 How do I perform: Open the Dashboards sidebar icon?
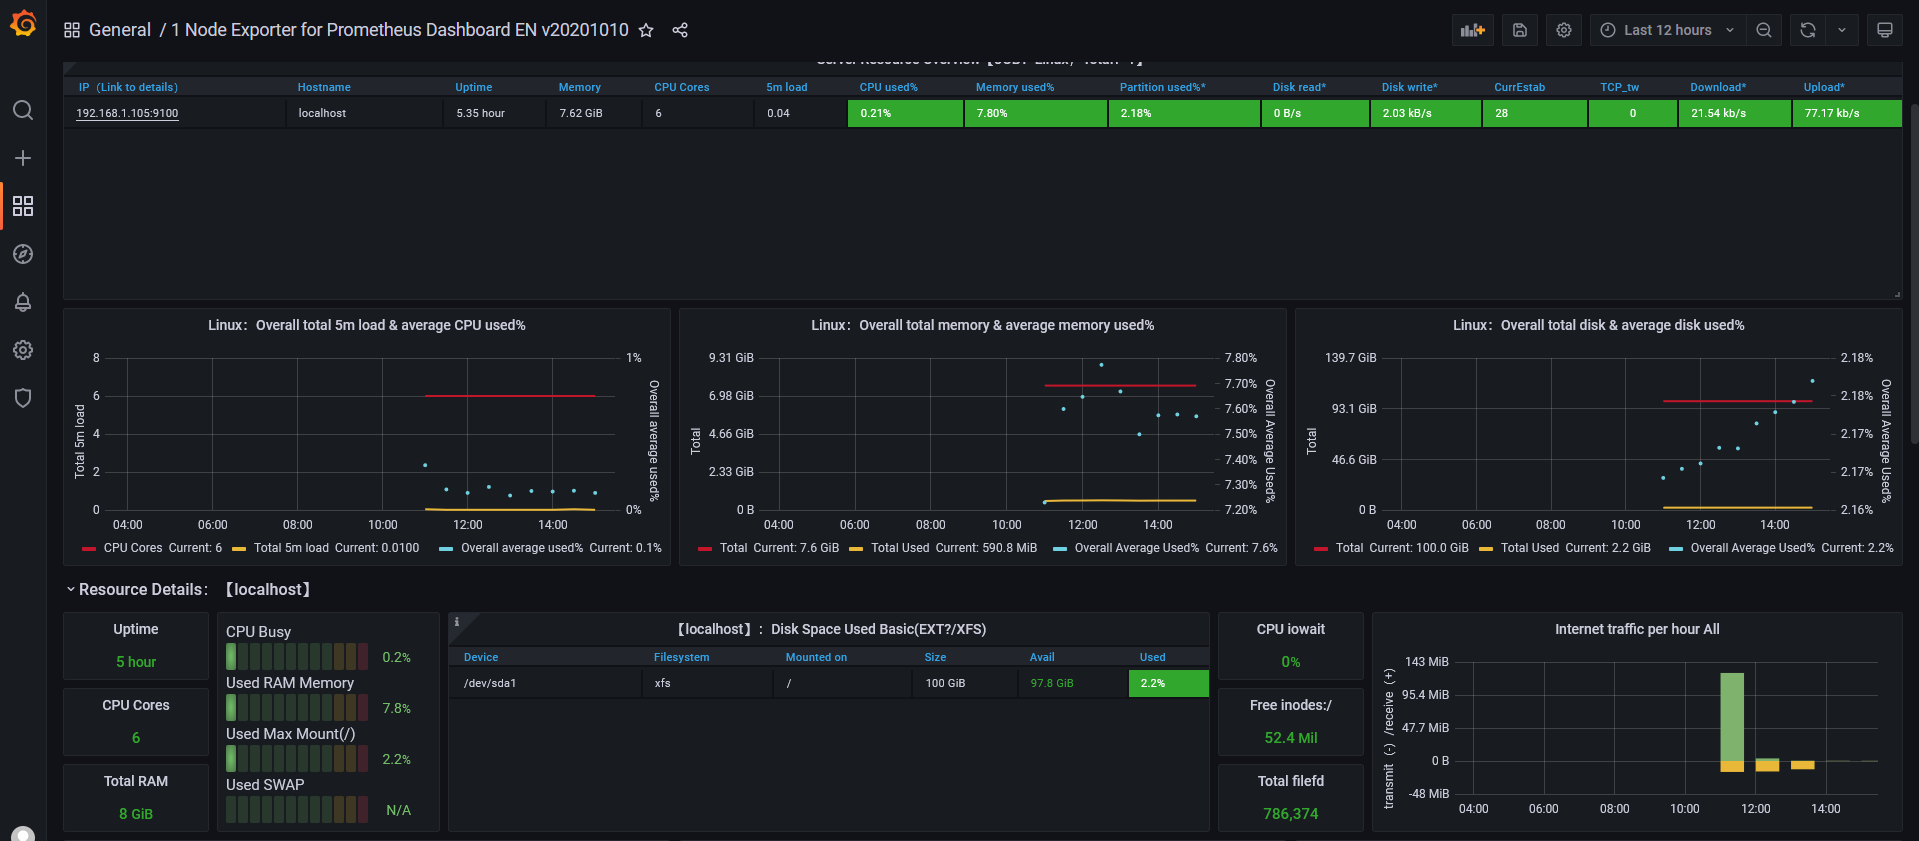coord(23,206)
